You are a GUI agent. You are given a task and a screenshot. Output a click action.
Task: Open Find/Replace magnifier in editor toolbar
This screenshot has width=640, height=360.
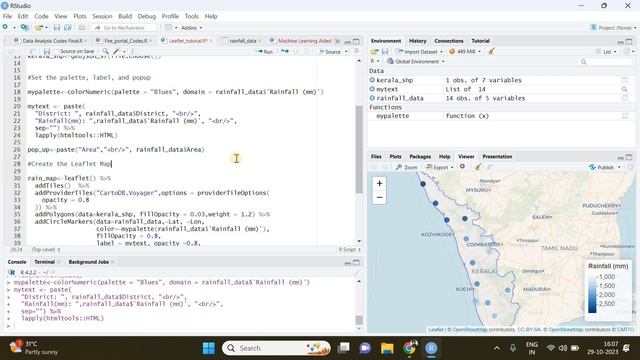tap(106, 51)
